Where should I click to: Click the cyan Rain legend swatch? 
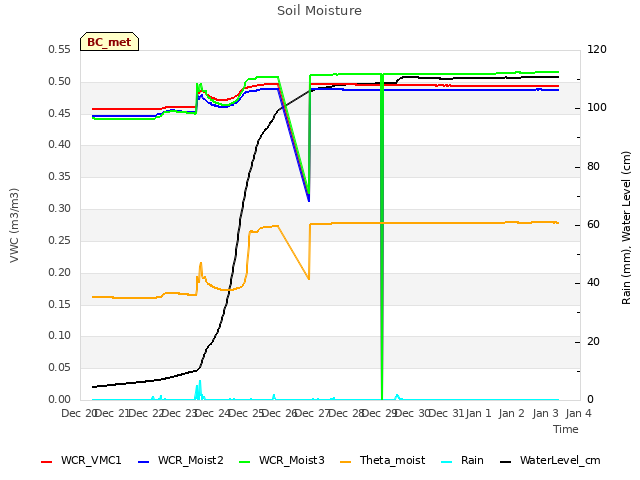[x=447, y=462]
